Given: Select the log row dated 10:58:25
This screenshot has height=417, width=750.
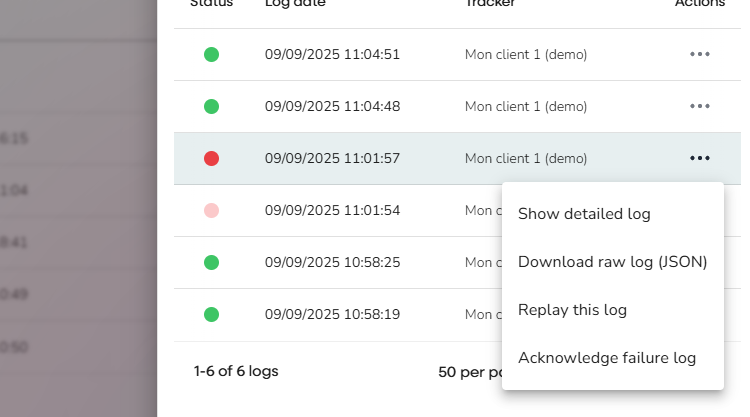Looking at the screenshot, I should [332, 262].
